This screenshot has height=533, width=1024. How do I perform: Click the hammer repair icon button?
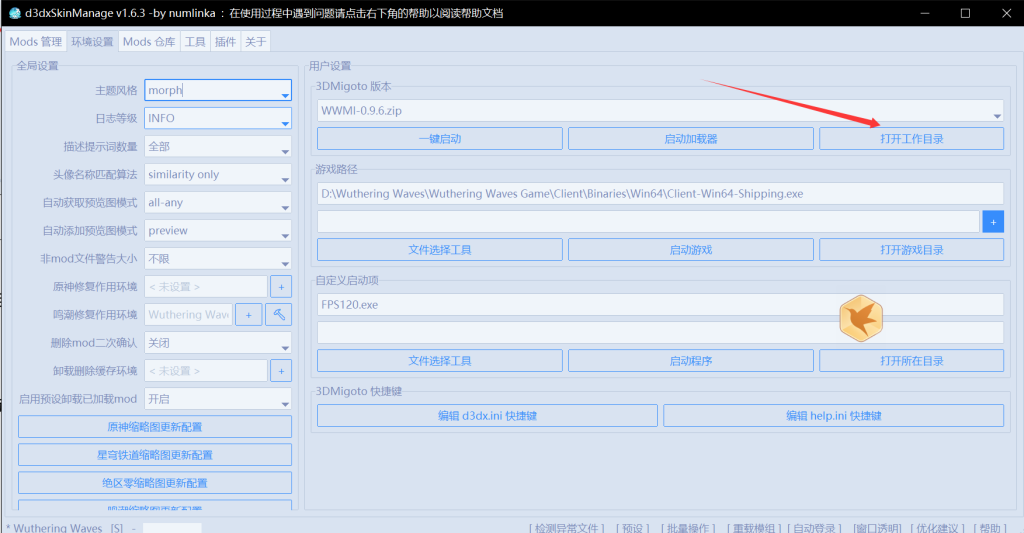coord(279,314)
